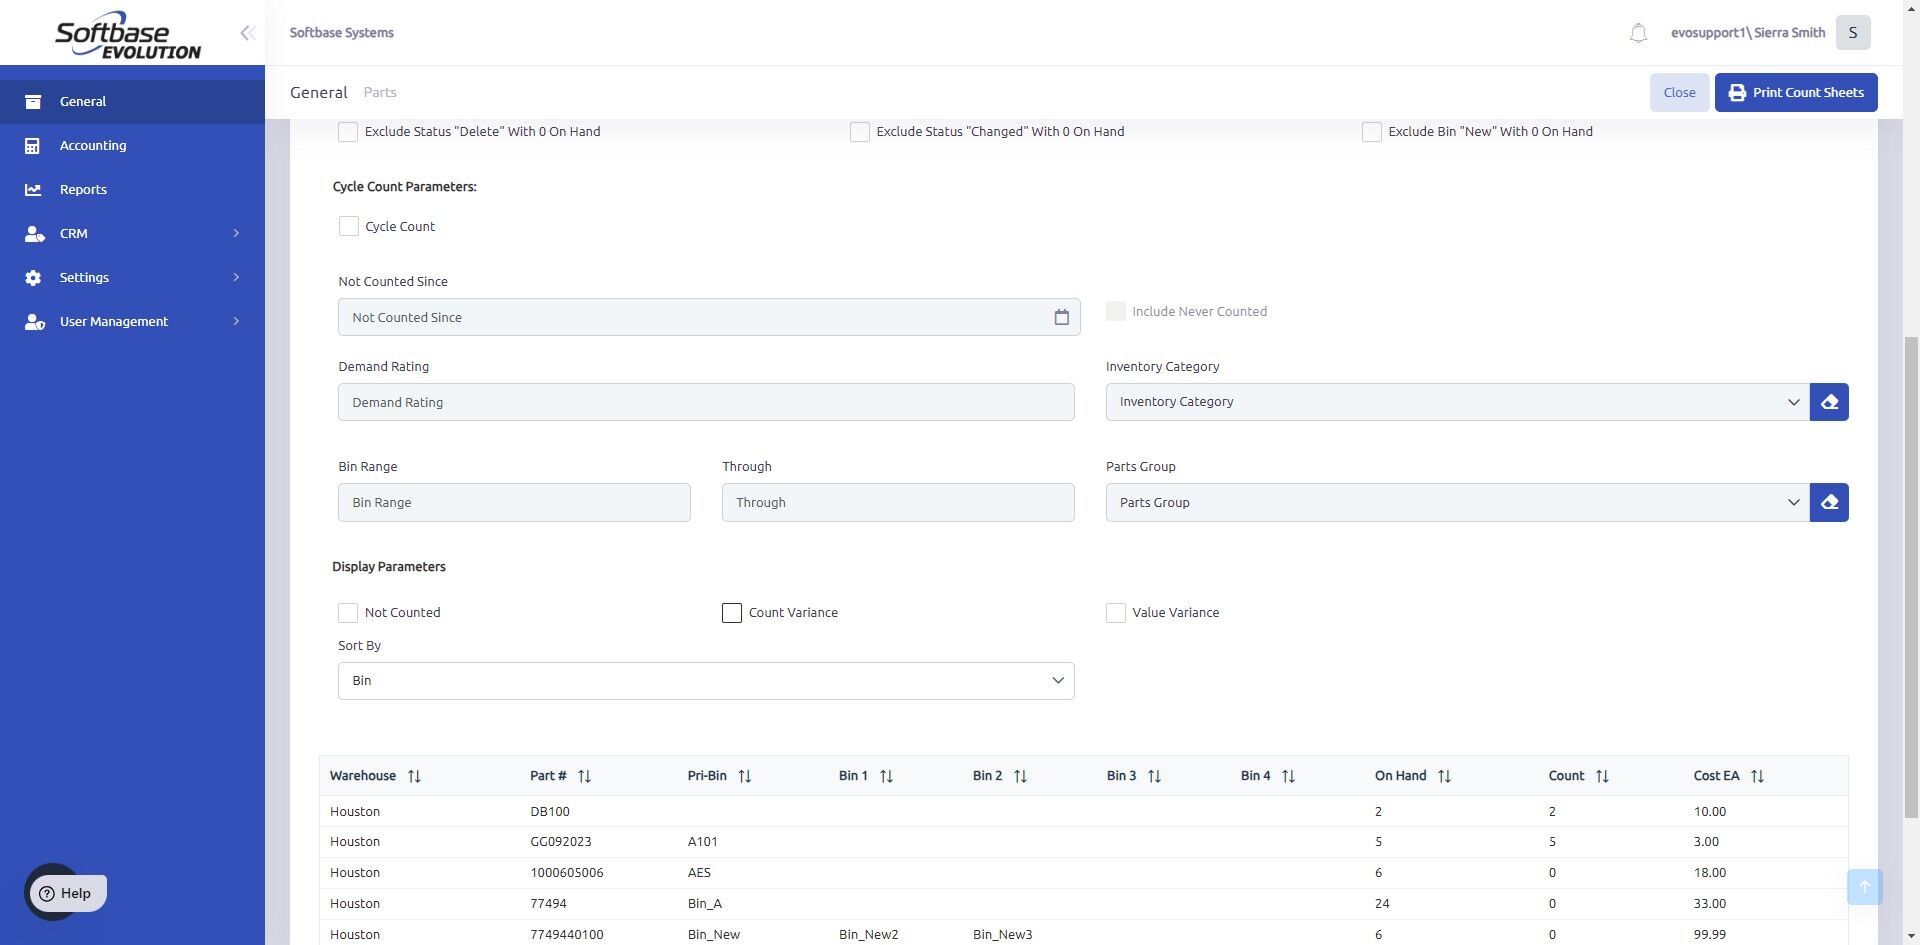
Task: Click the scroll-to-top arrow button
Action: click(1864, 887)
